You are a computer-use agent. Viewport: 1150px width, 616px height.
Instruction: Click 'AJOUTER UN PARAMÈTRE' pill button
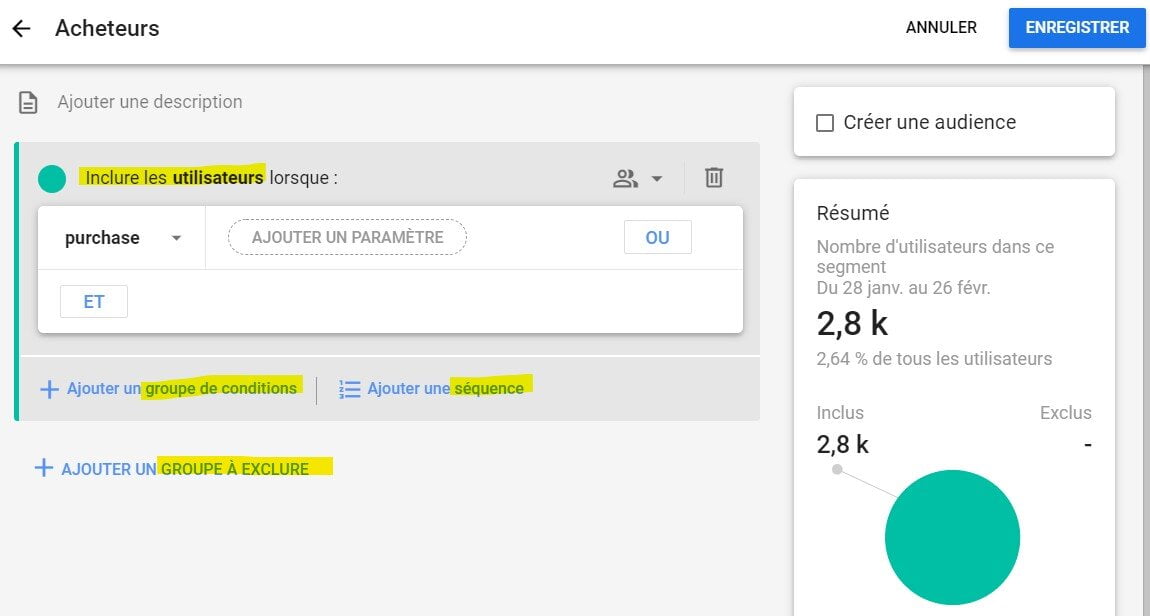[x=347, y=238]
